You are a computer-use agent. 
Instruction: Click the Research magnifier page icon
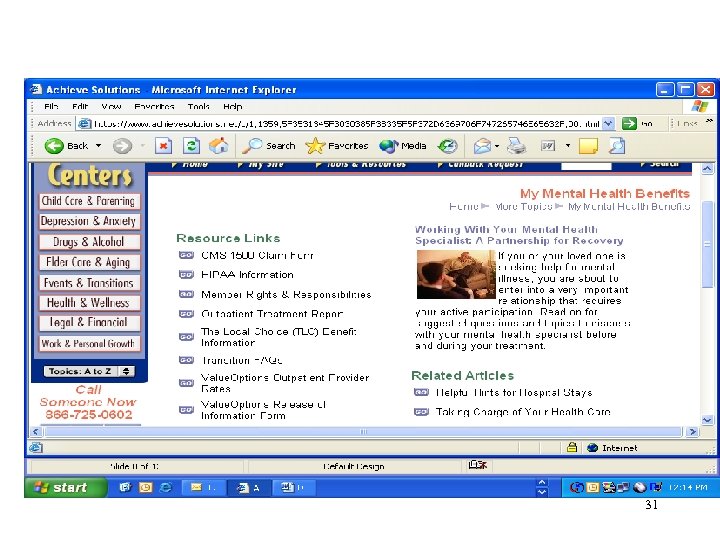pyautogui.click(x=617, y=146)
